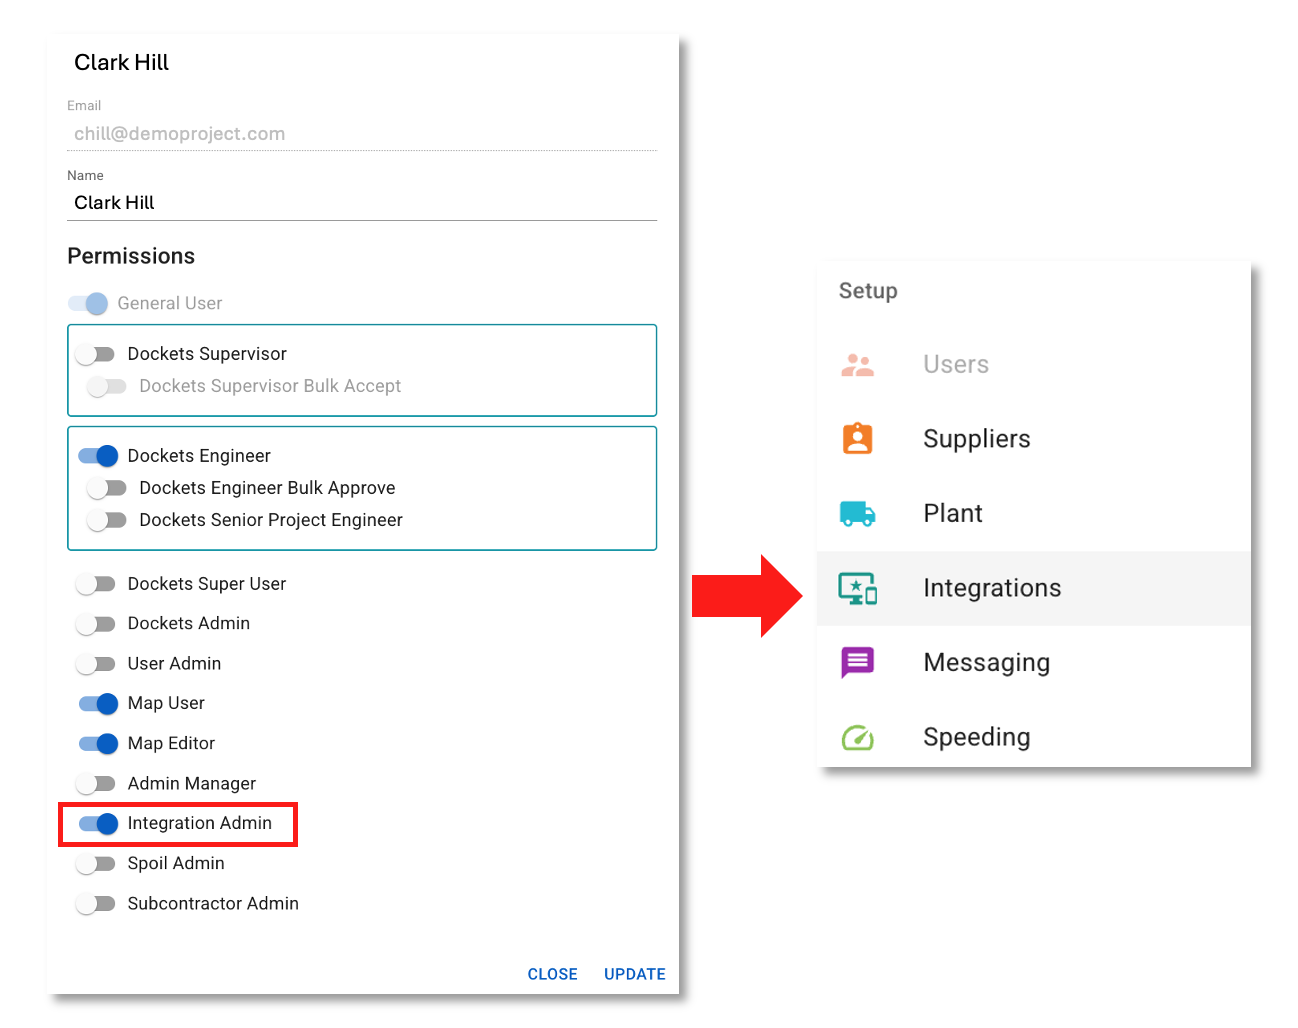Enable the Dockets Supervisor toggle
The image size is (1298, 1028).
pyautogui.click(x=96, y=354)
